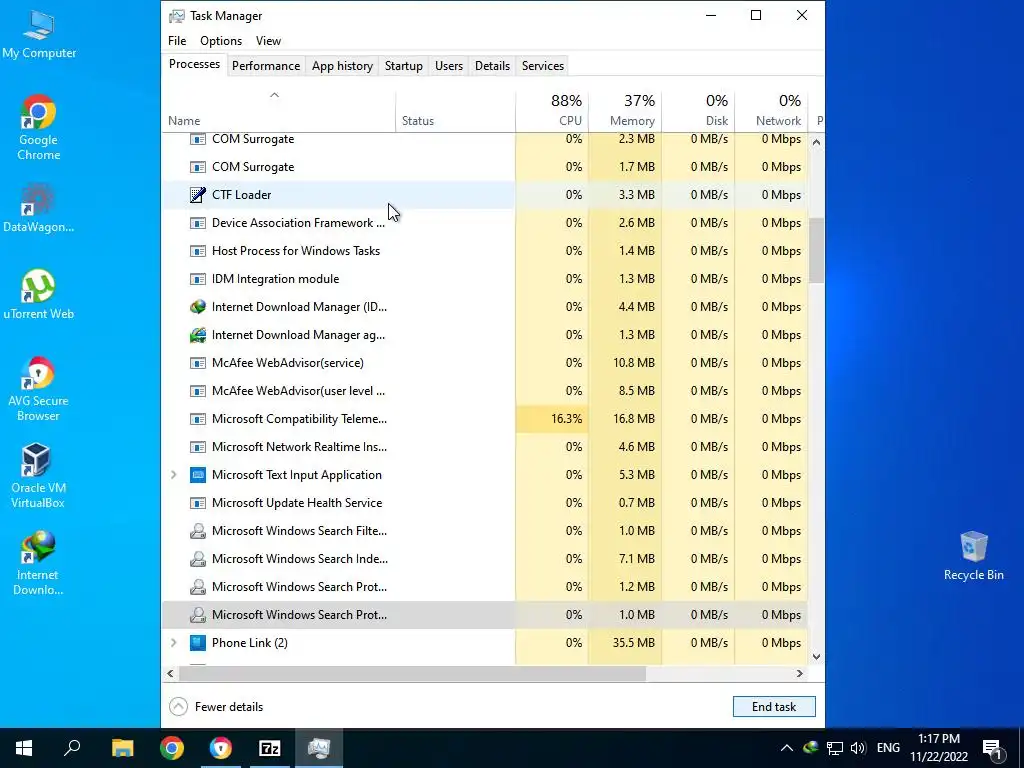This screenshot has height=768, width=1024.
Task: Sort by Name column header
Action: click(x=278, y=111)
